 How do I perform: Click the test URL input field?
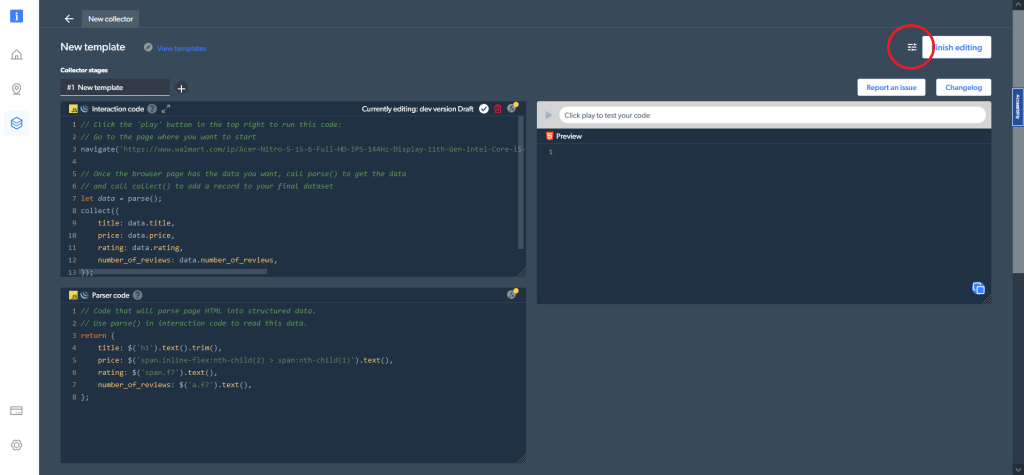(x=770, y=115)
